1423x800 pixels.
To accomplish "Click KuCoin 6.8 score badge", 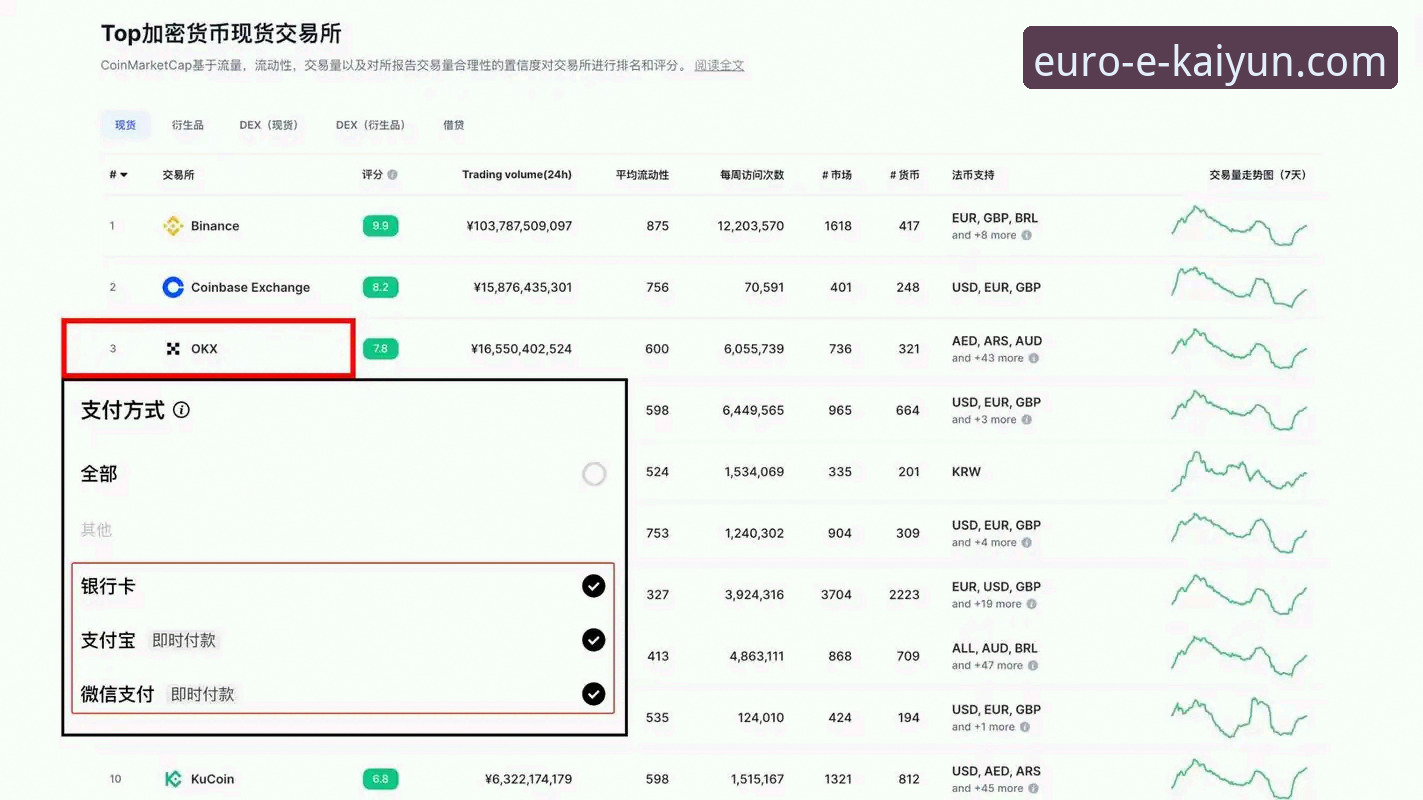I will 380,779.
